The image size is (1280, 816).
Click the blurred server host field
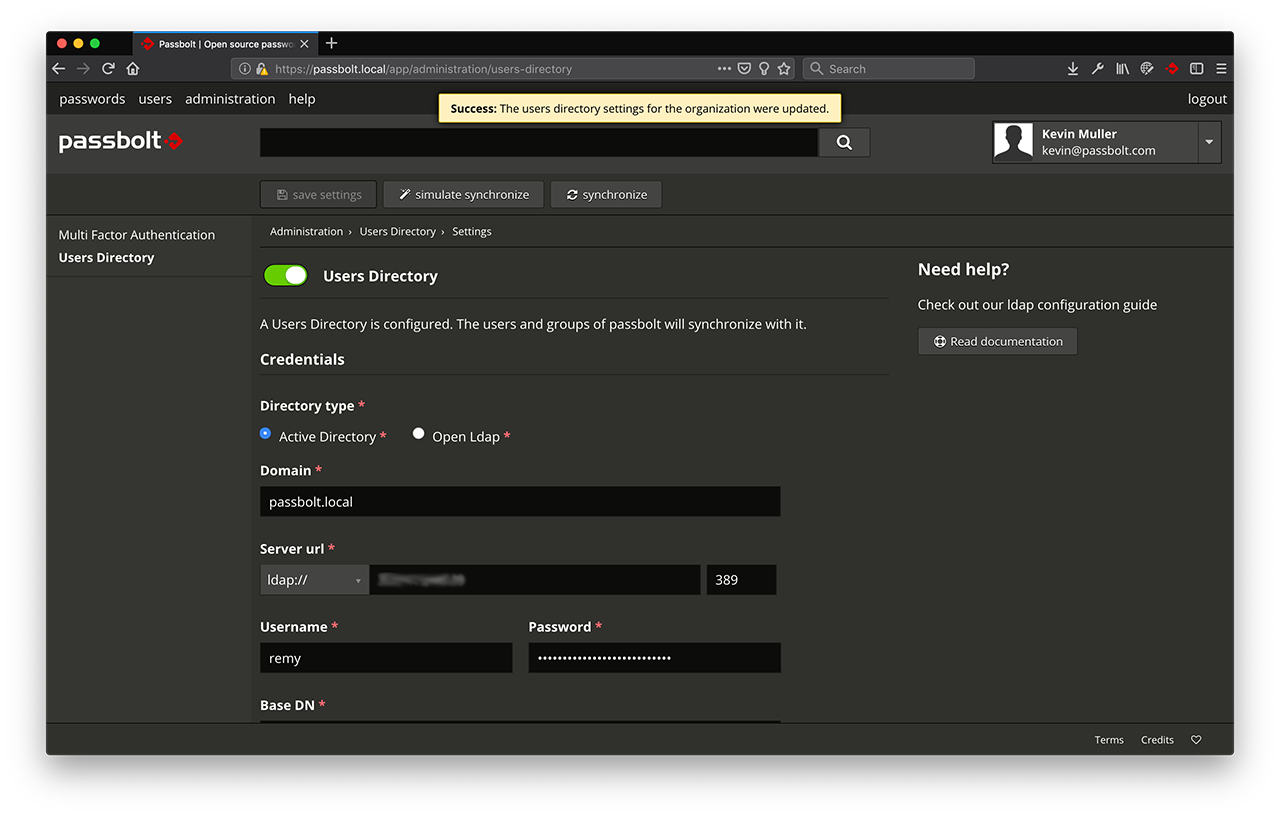[535, 580]
